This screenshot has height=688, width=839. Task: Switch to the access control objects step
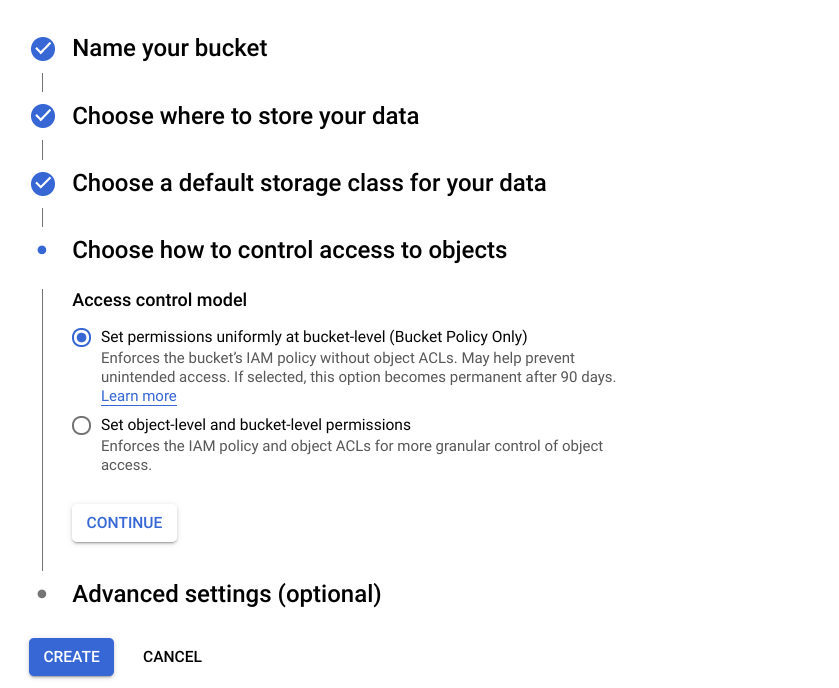coord(289,250)
